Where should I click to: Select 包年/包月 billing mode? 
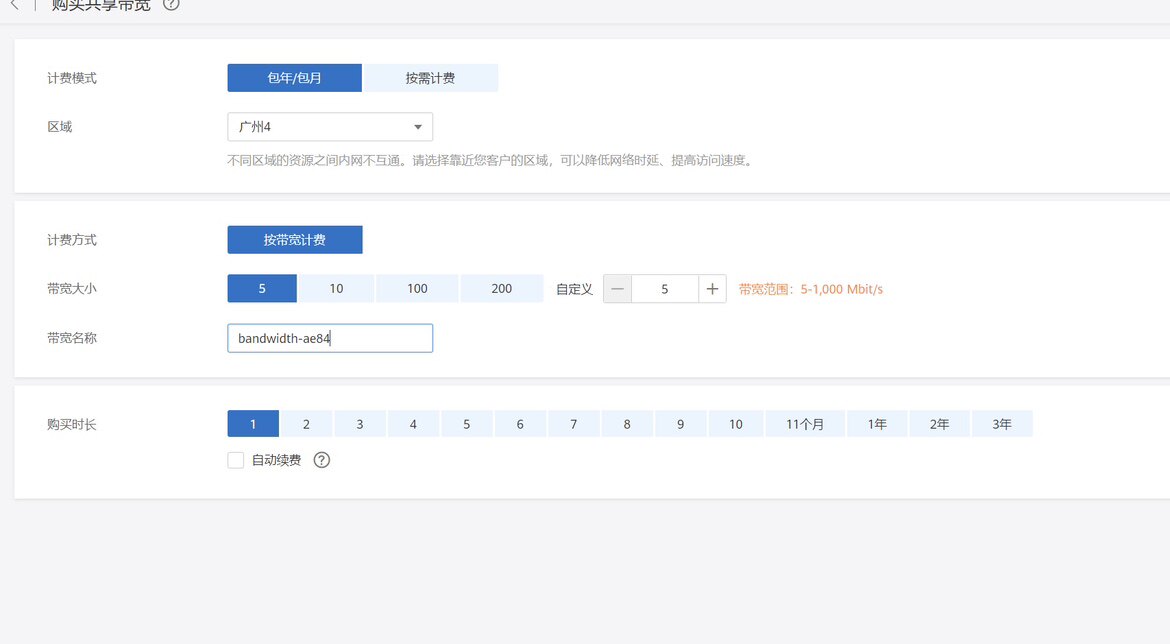coord(295,78)
